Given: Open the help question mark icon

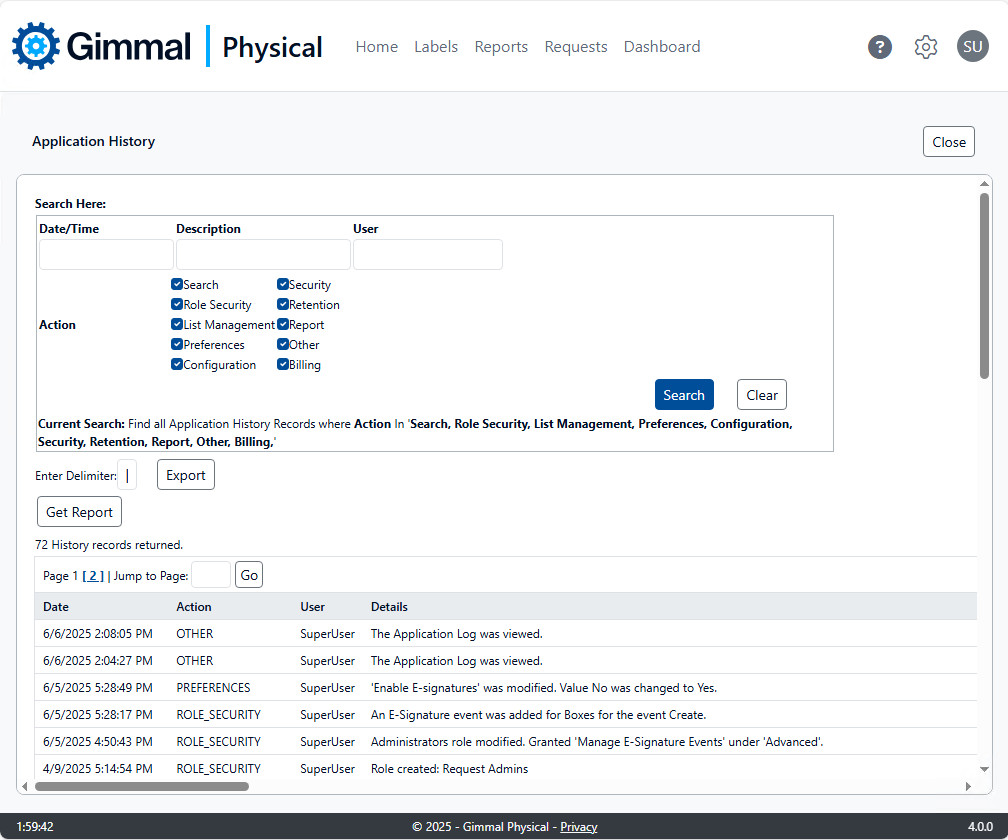Looking at the screenshot, I should pyautogui.click(x=879, y=47).
